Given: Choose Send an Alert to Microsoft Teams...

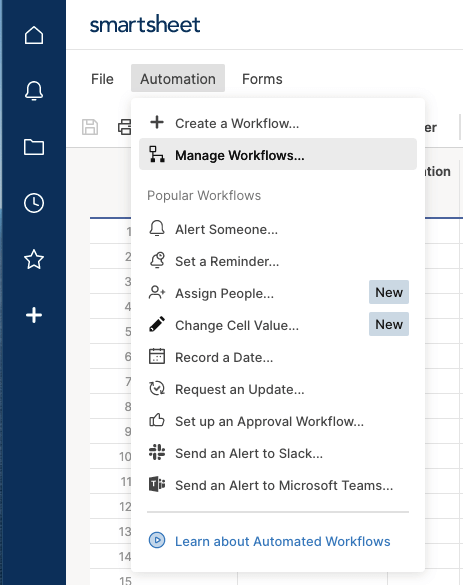Looking at the screenshot, I should click(278, 485).
